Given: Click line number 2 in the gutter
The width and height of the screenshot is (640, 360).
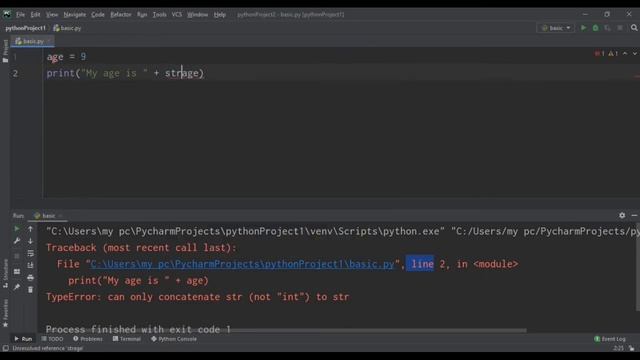Looking at the screenshot, I should [x=15, y=73].
